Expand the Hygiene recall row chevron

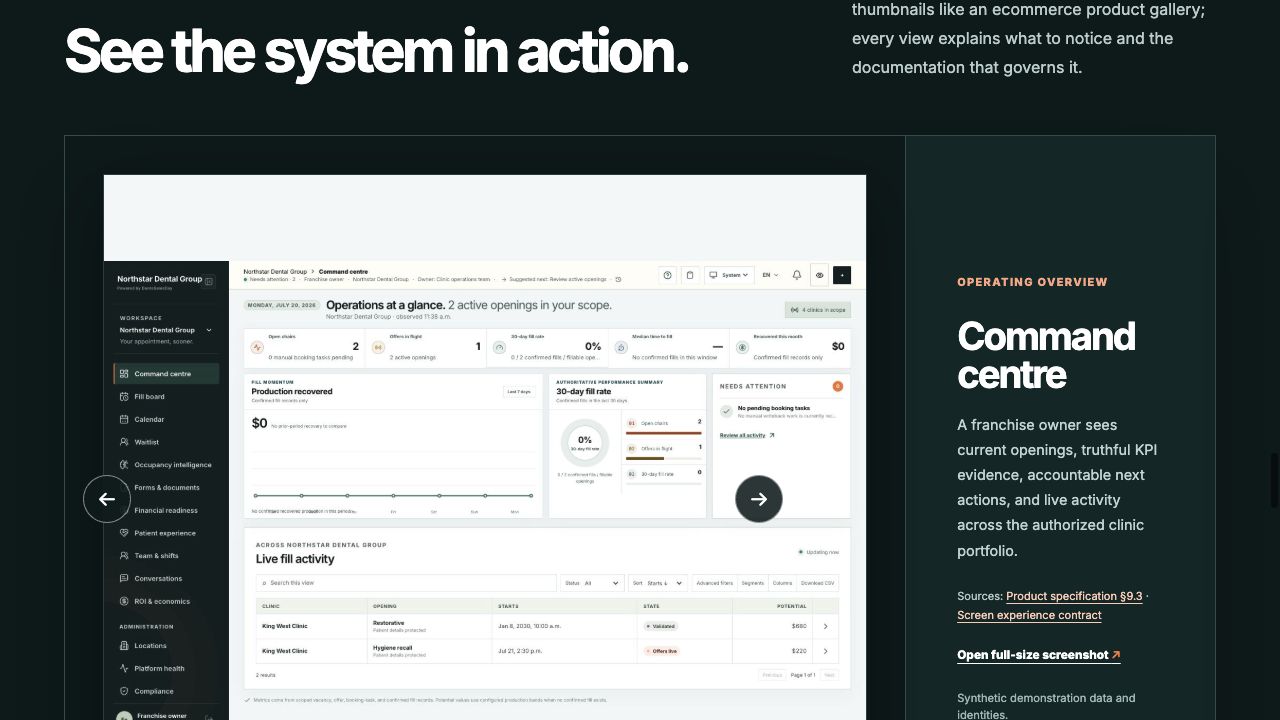825,651
